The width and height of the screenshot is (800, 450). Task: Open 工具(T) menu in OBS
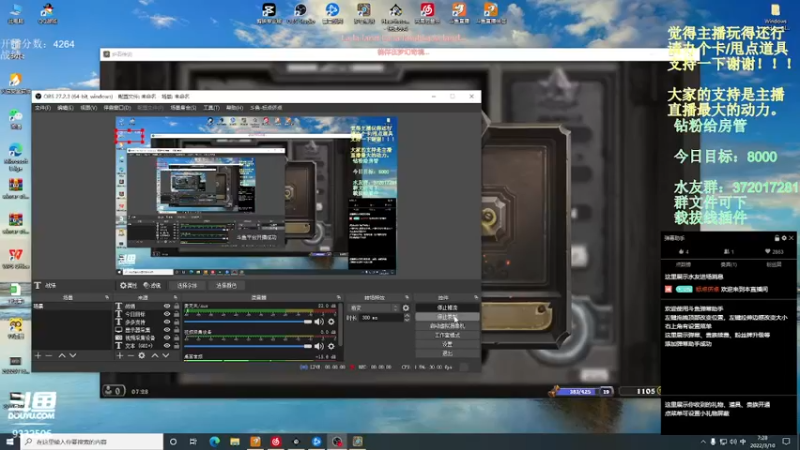tap(211, 108)
